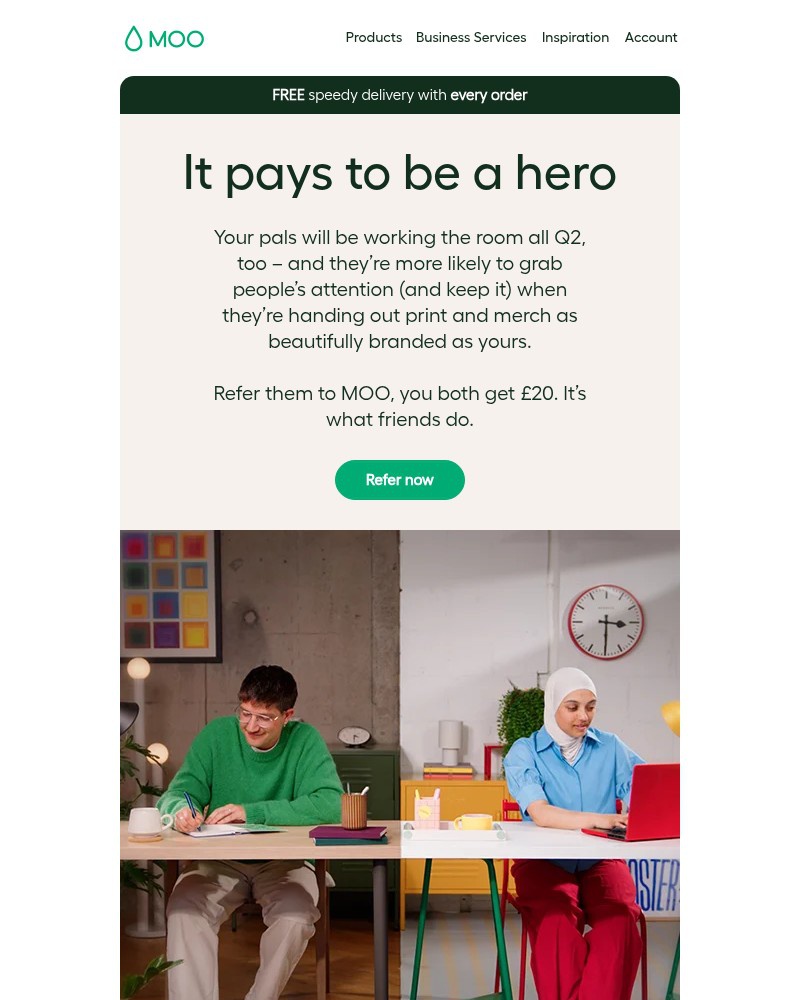Click the MOO water drop logo icon
The image size is (800, 1000).
click(133, 38)
